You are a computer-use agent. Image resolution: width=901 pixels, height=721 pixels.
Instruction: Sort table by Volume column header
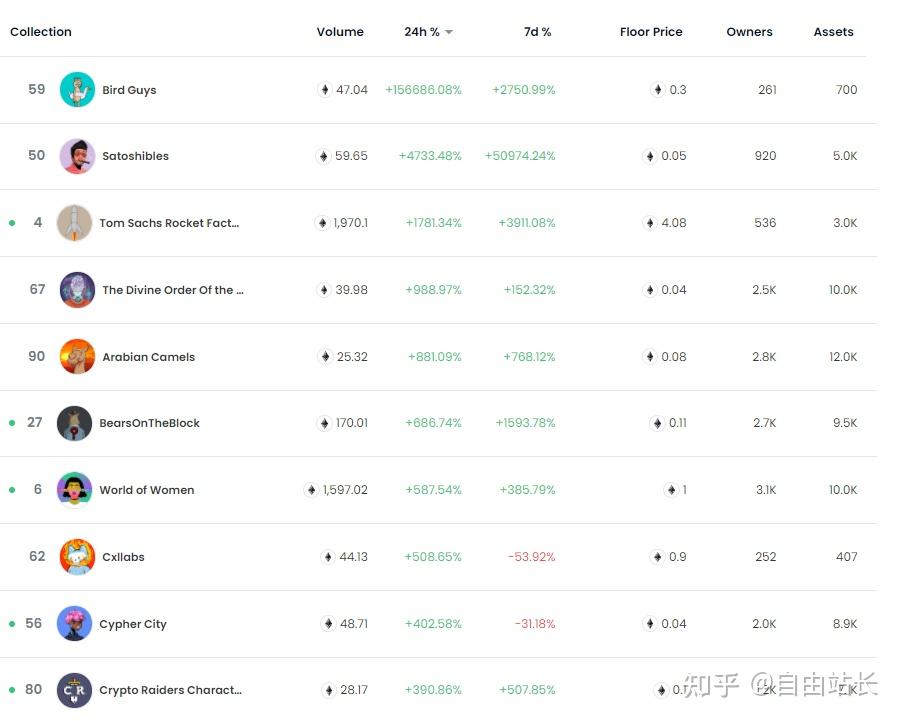[340, 32]
